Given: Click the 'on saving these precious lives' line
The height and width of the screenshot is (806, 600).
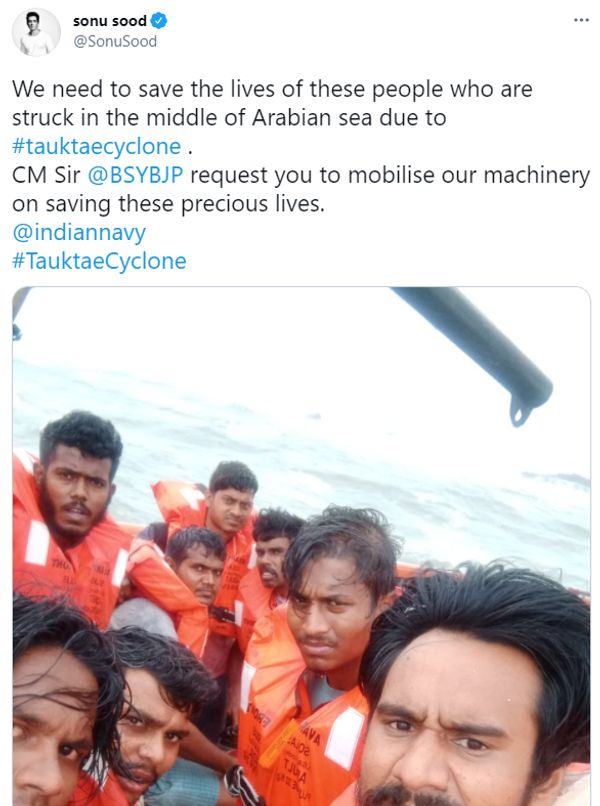Looking at the screenshot, I should [168, 204].
